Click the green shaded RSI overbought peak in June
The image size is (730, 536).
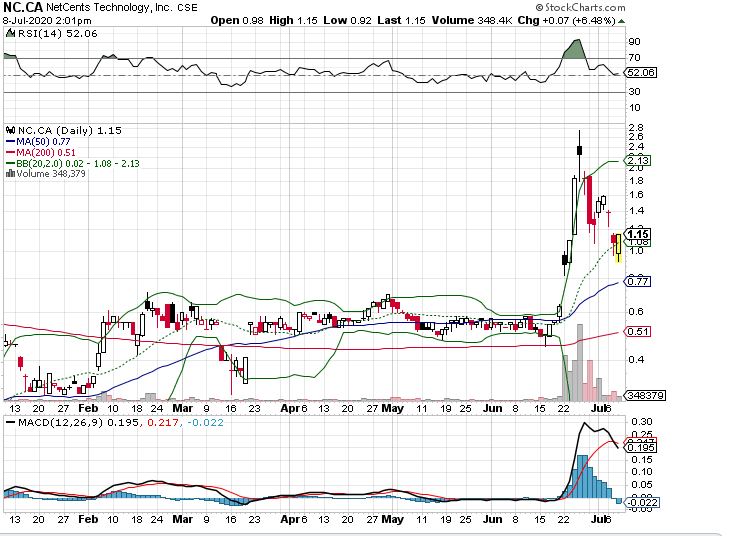[573, 49]
